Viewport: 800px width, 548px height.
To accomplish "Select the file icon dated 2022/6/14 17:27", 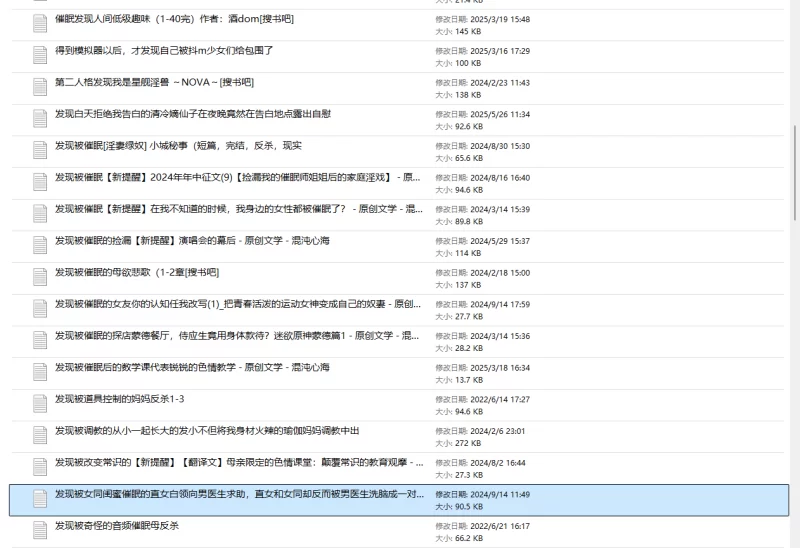I will click(40, 404).
